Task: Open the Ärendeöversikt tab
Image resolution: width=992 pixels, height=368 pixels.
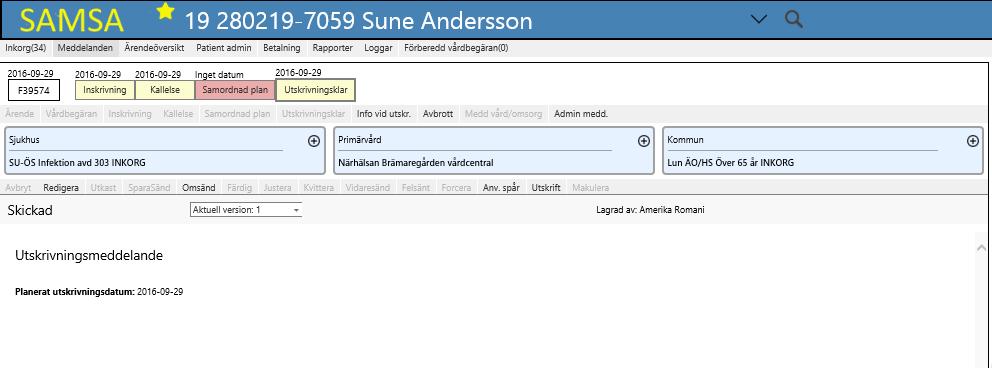Action: [154, 48]
